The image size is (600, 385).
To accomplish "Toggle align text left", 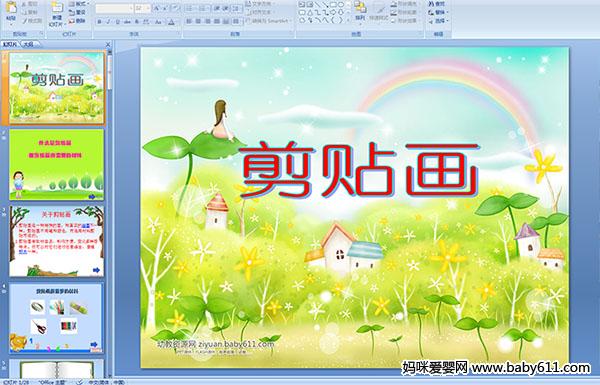I will tap(189, 21).
